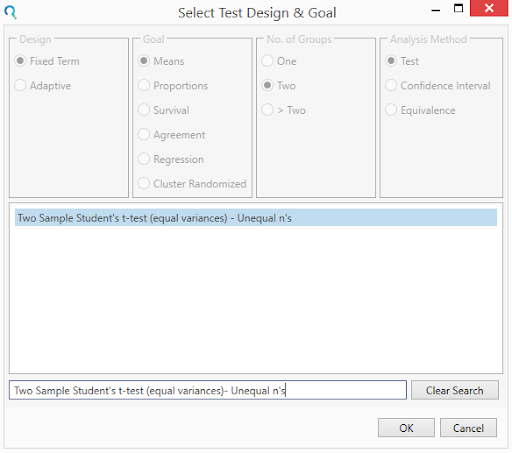Cancel the dialog
512x453 pixels.
[468, 428]
